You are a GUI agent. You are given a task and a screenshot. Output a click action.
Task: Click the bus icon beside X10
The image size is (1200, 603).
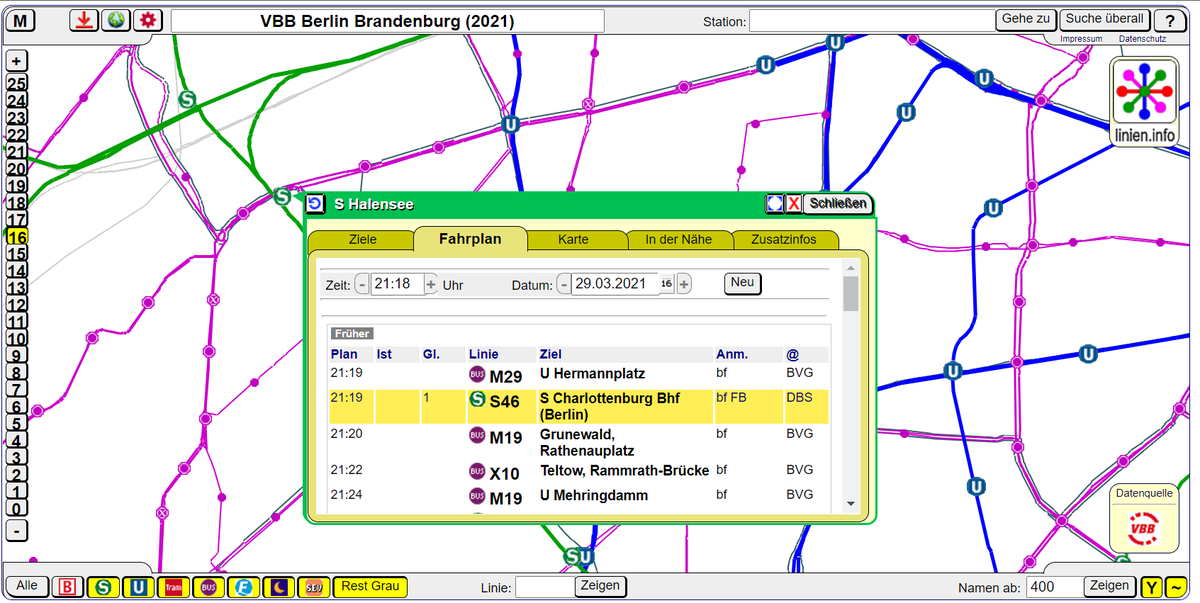pyautogui.click(x=477, y=472)
